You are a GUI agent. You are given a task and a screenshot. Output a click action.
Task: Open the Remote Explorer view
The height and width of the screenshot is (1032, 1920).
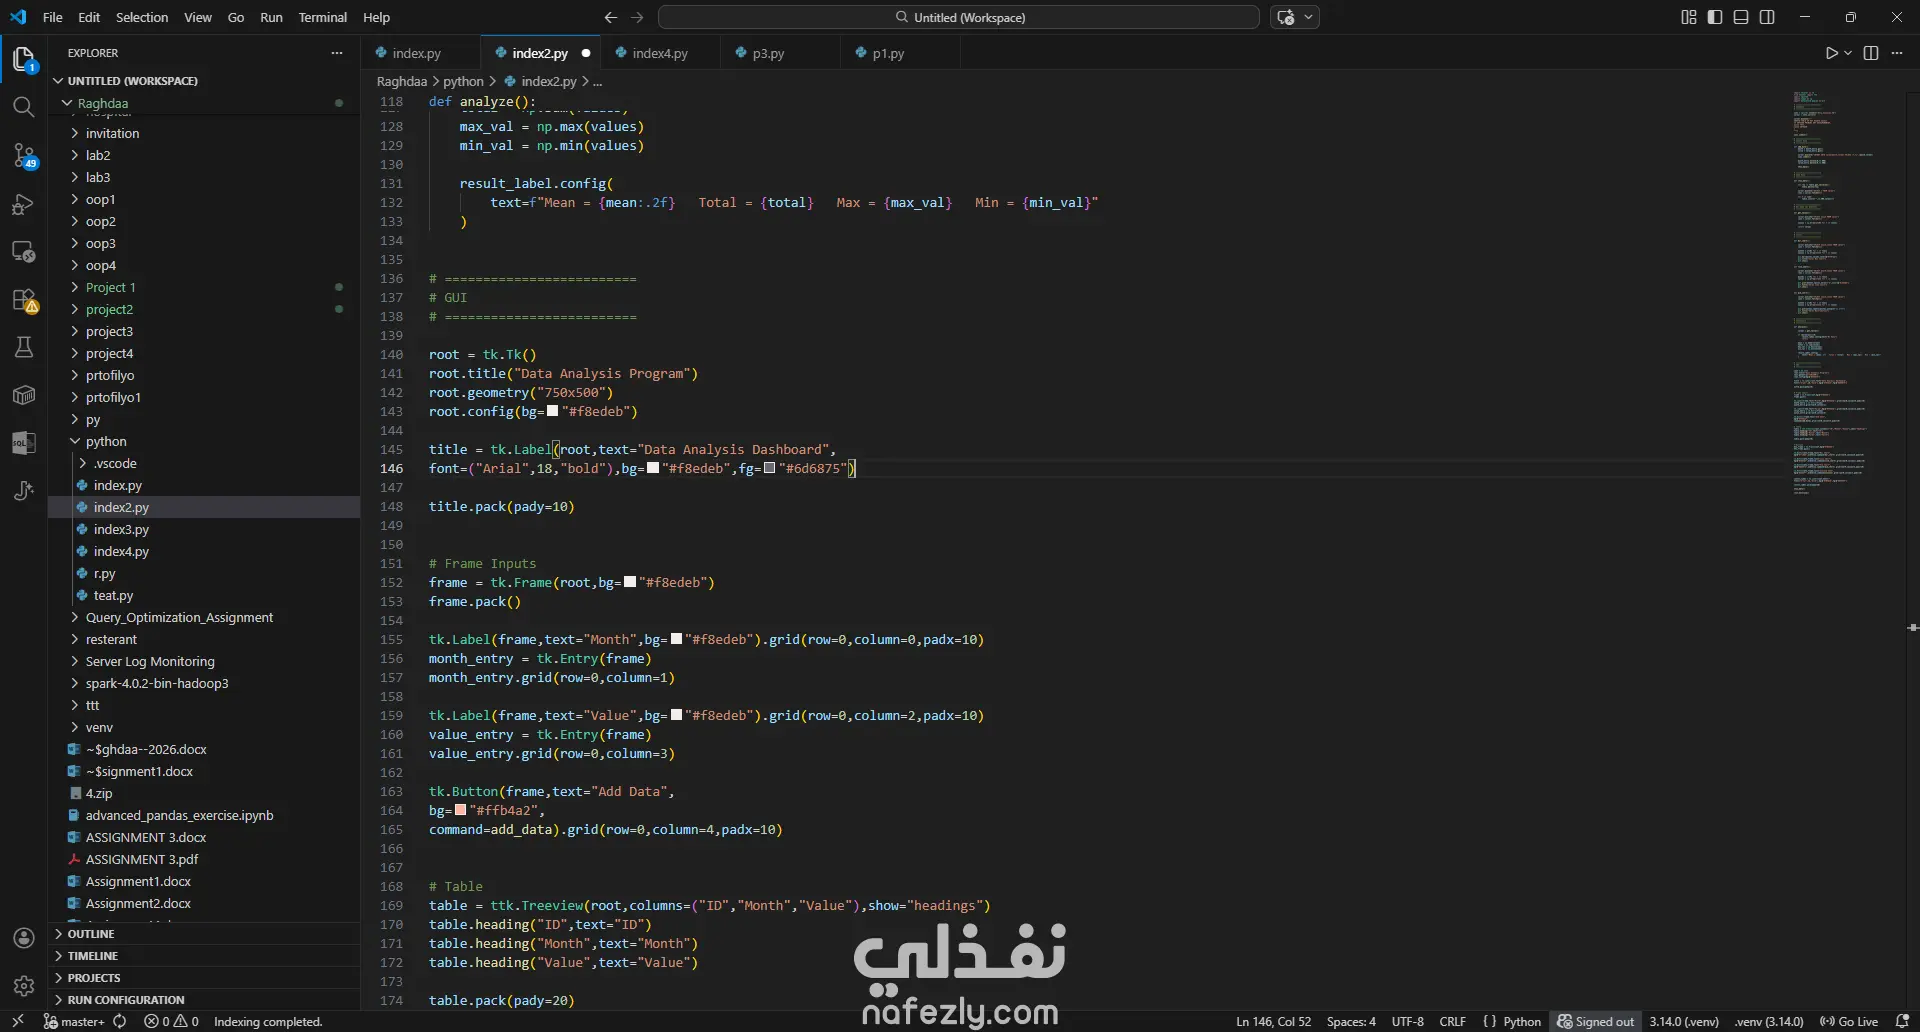pyautogui.click(x=24, y=252)
